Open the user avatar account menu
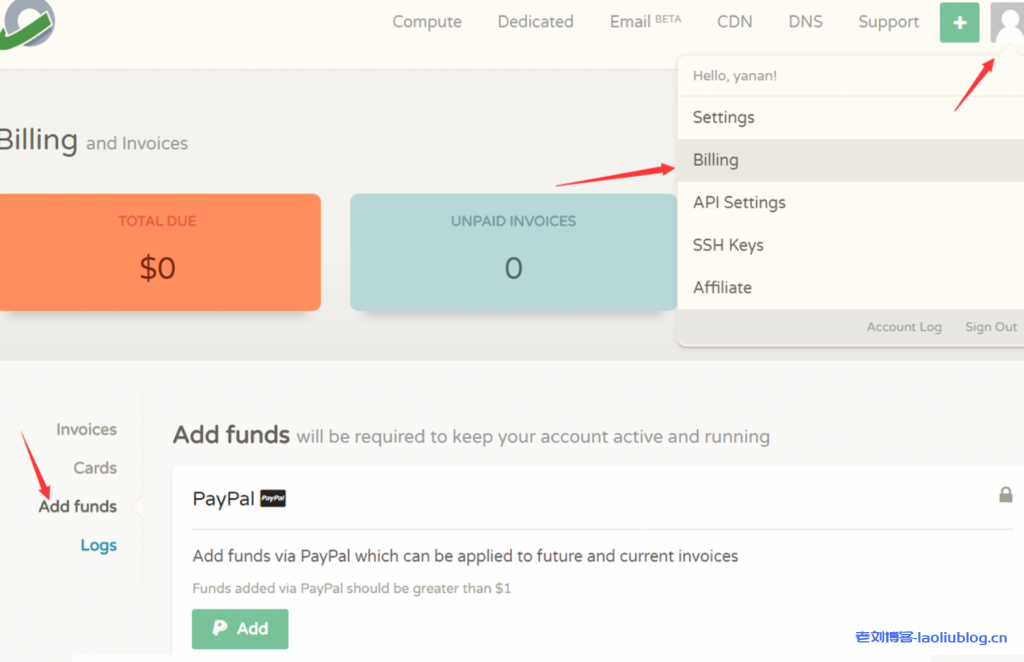The height and width of the screenshot is (662, 1024). 1007,22
